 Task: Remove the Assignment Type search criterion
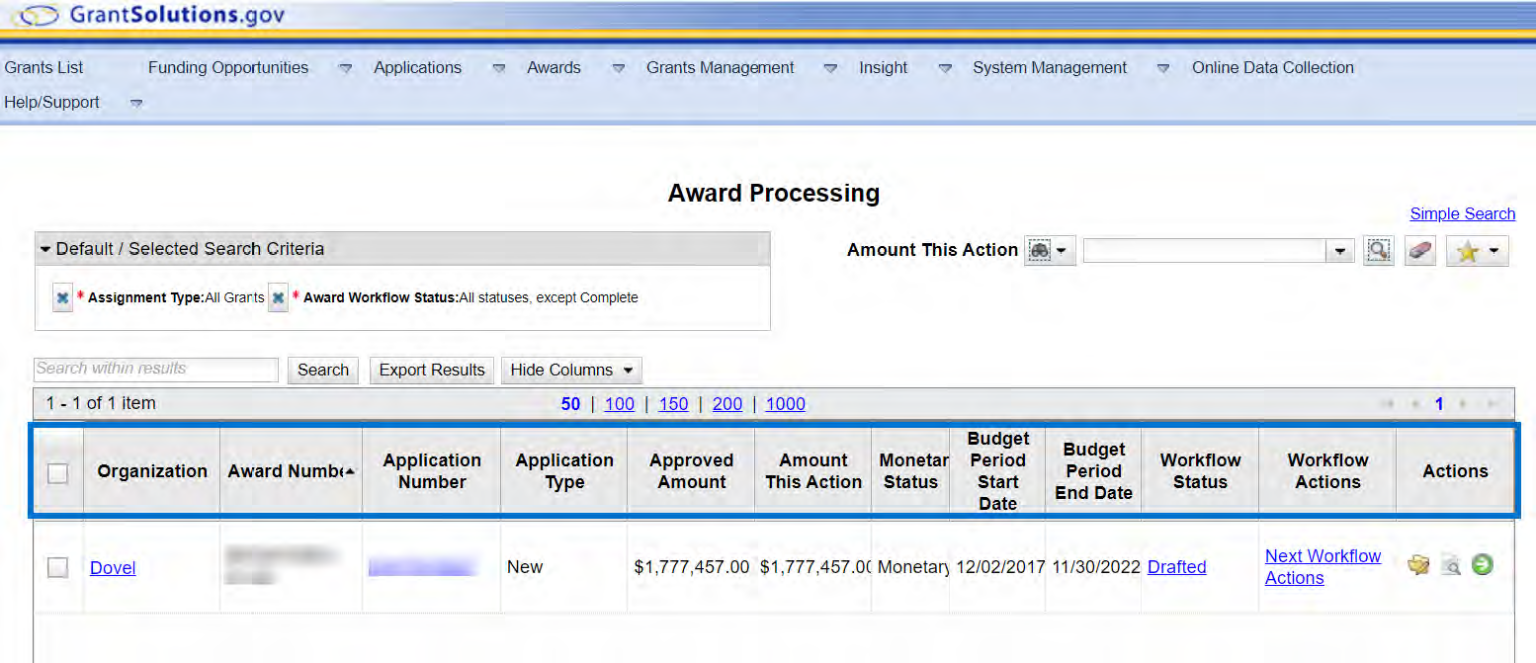click(x=63, y=298)
